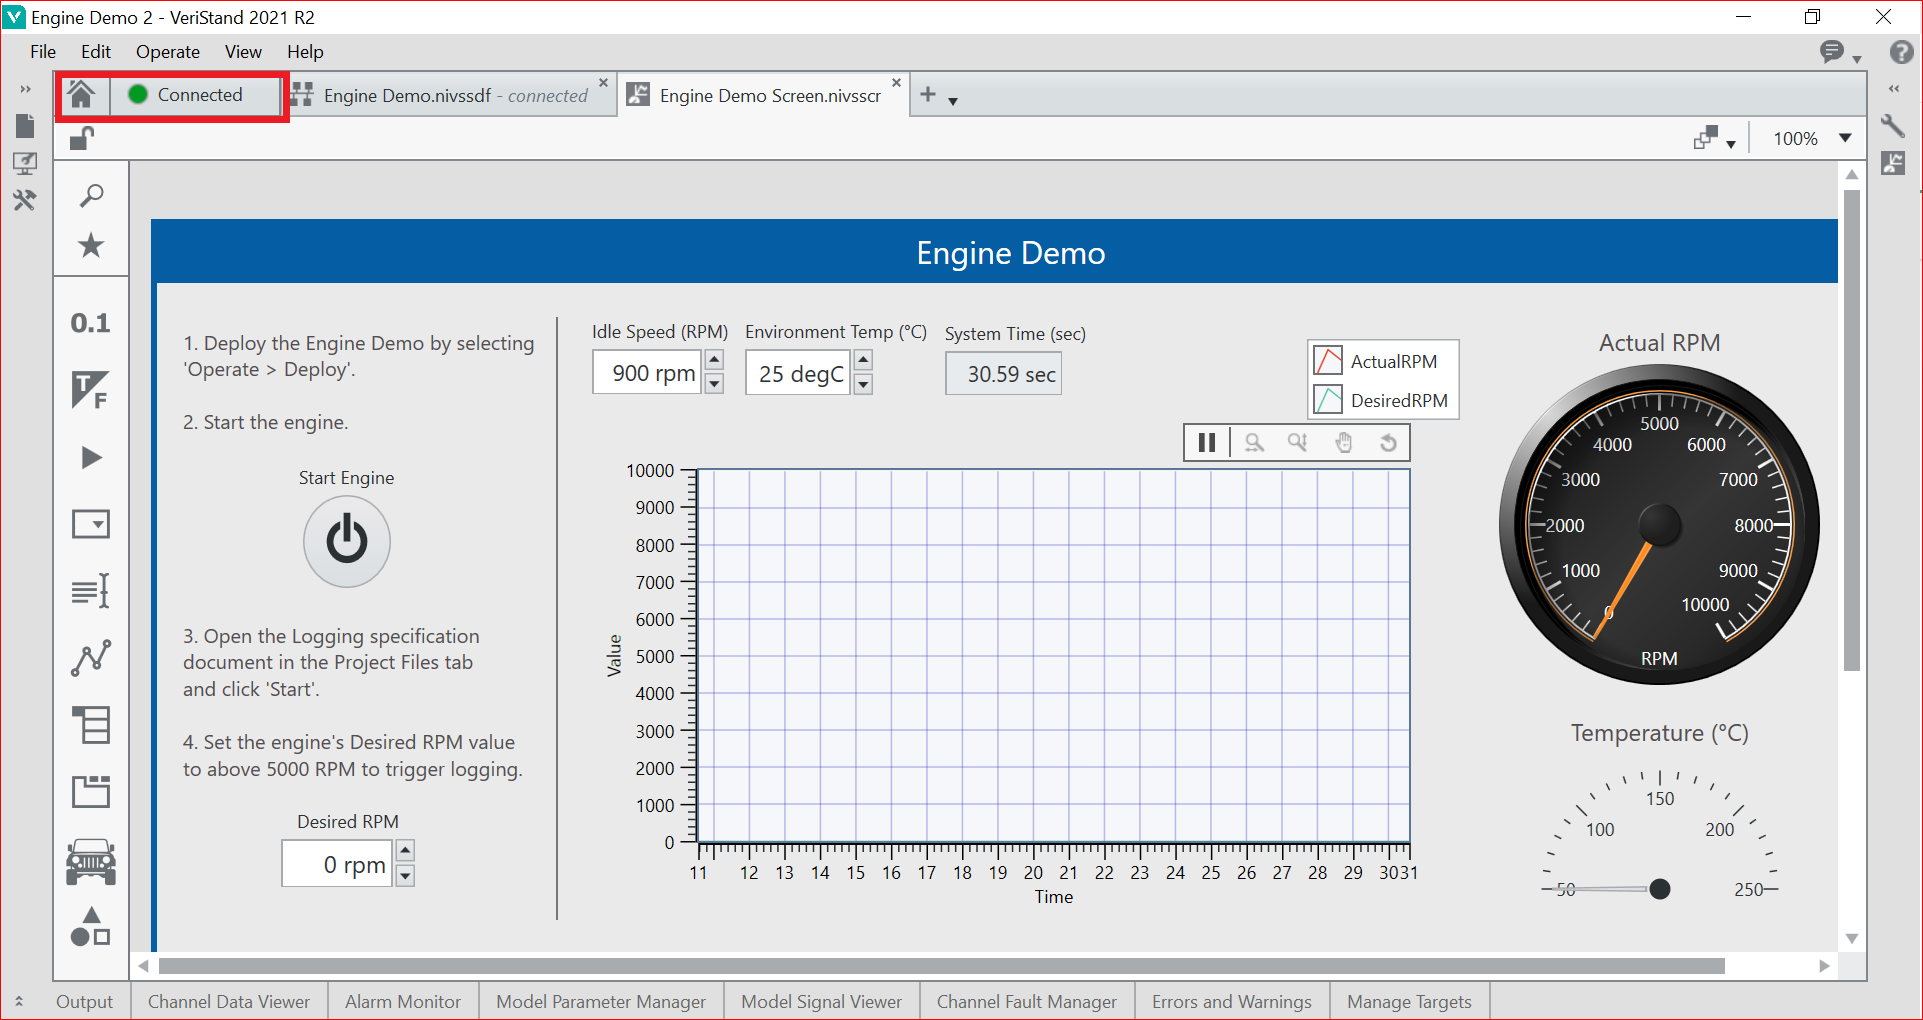Viewport: 1923px width, 1020px height.
Task: Increment Idle Speed value
Action: coord(714,360)
